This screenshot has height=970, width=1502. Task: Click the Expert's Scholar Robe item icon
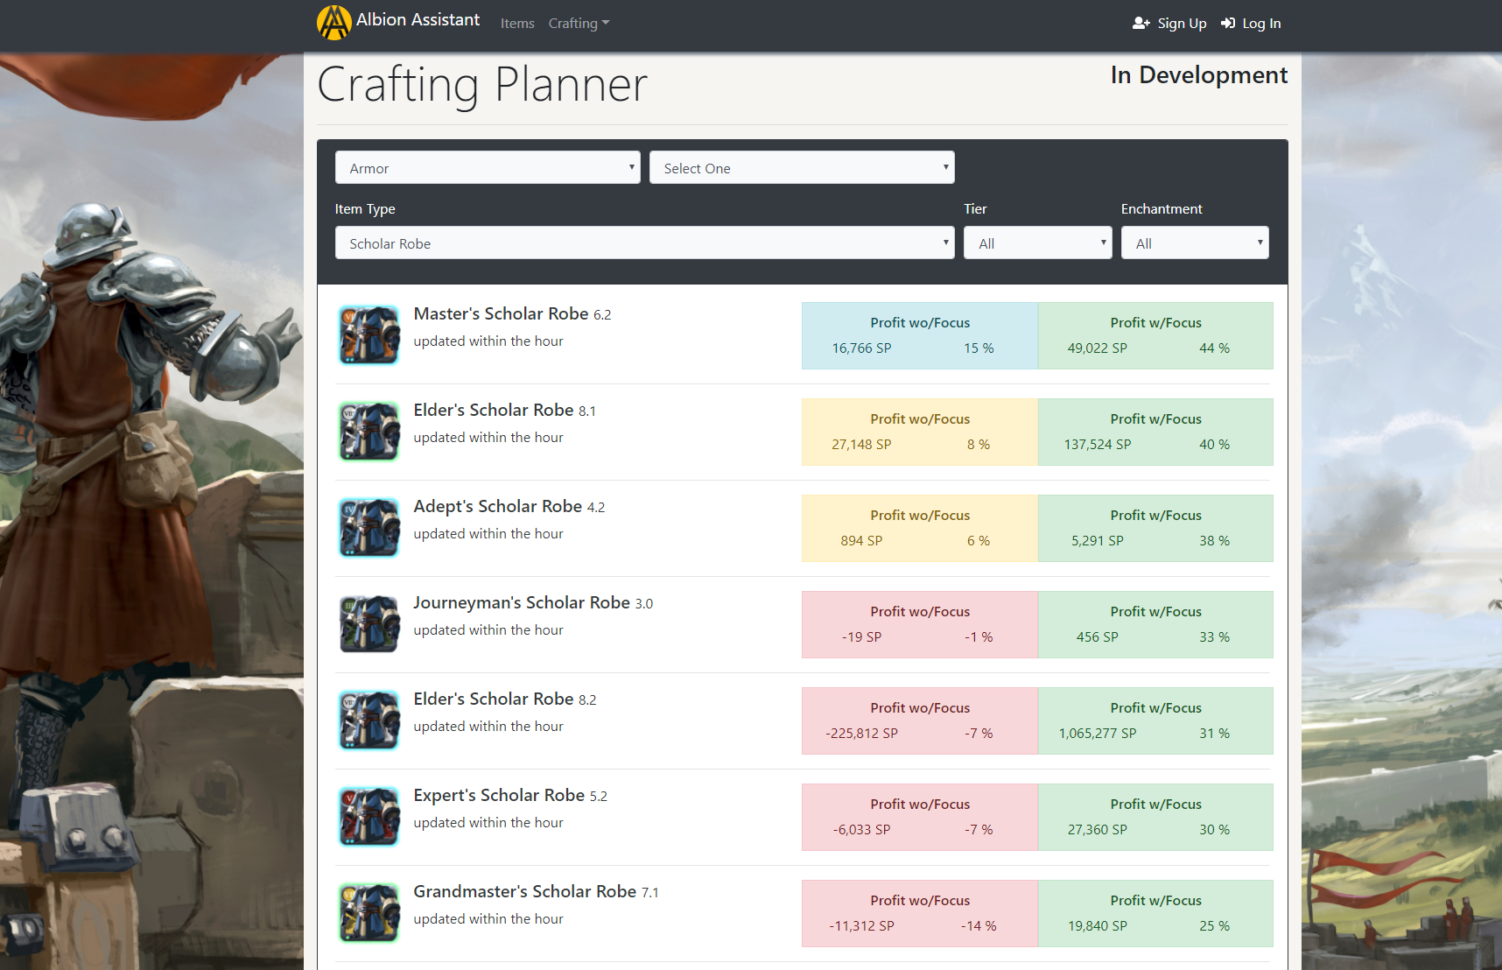pyautogui.click(x=368, y=816)
